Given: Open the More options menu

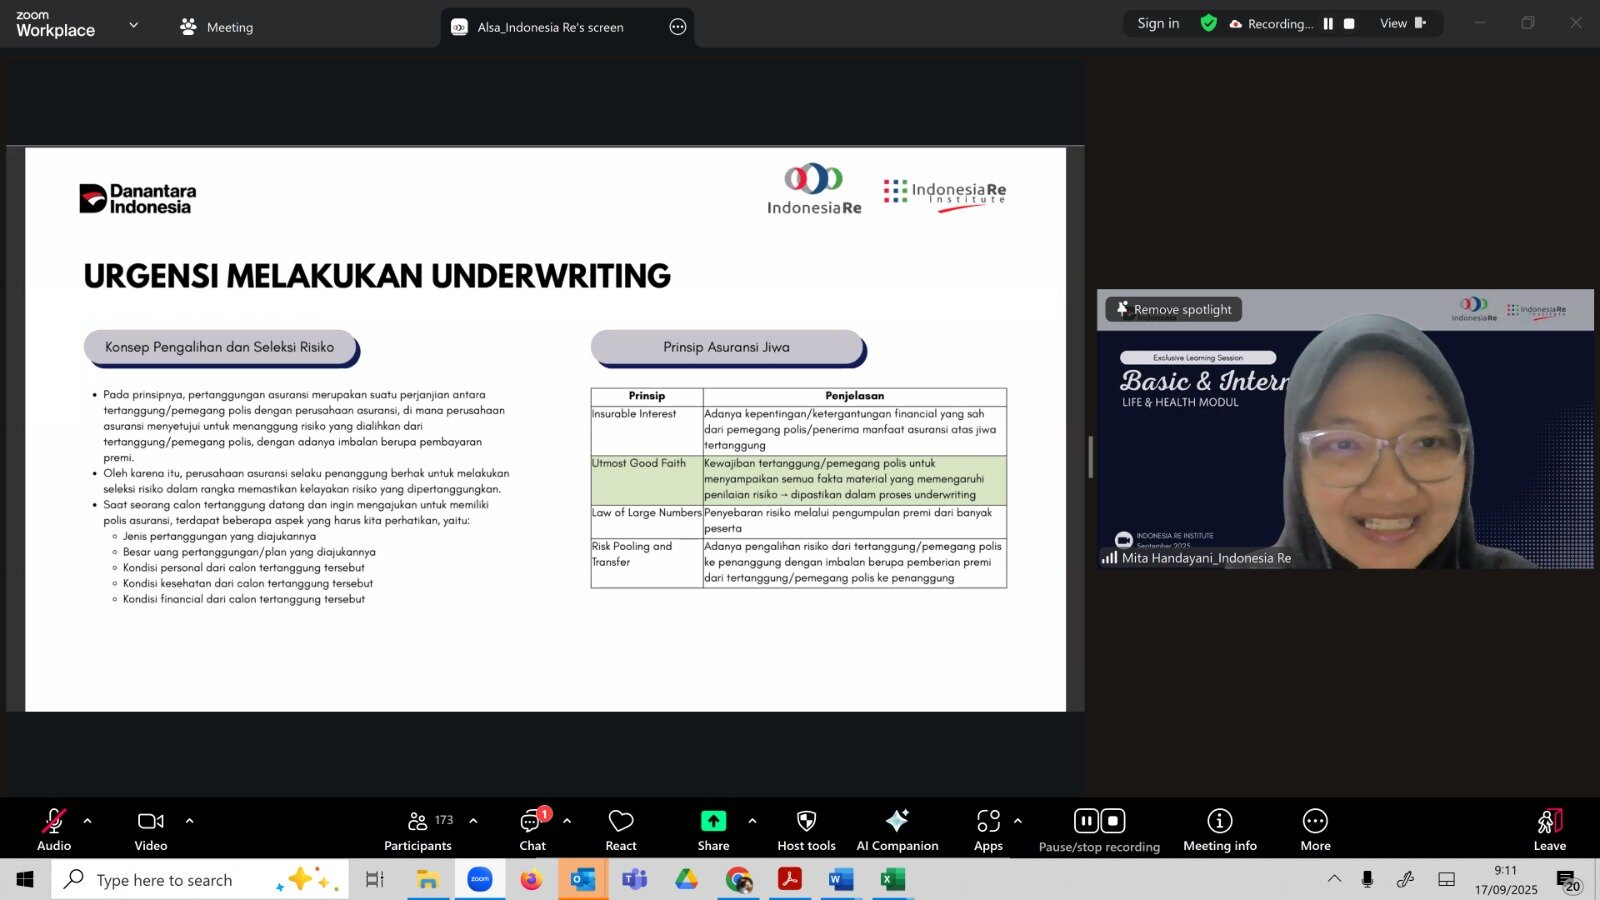Looking at the screenshot, I should pos(1315,830).
